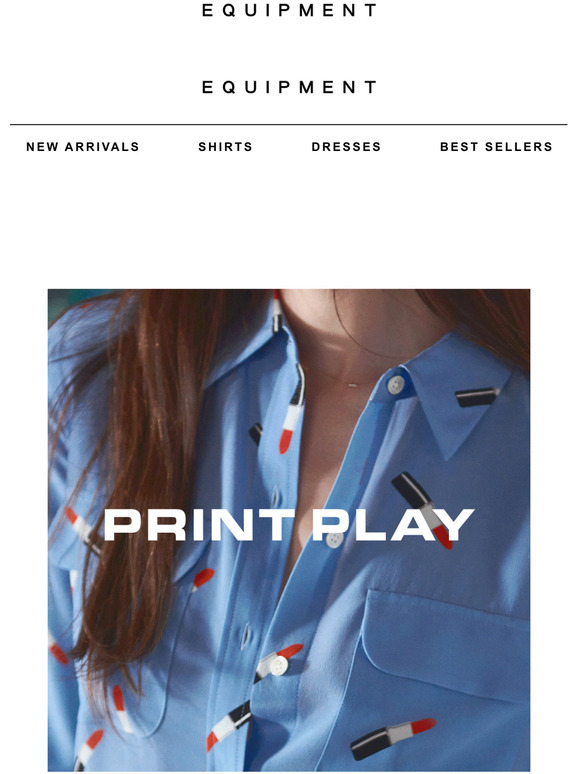The image size is (580, 774).
Task: Click the lipstick print at the bottom center hem
Action: click(229, 726)
